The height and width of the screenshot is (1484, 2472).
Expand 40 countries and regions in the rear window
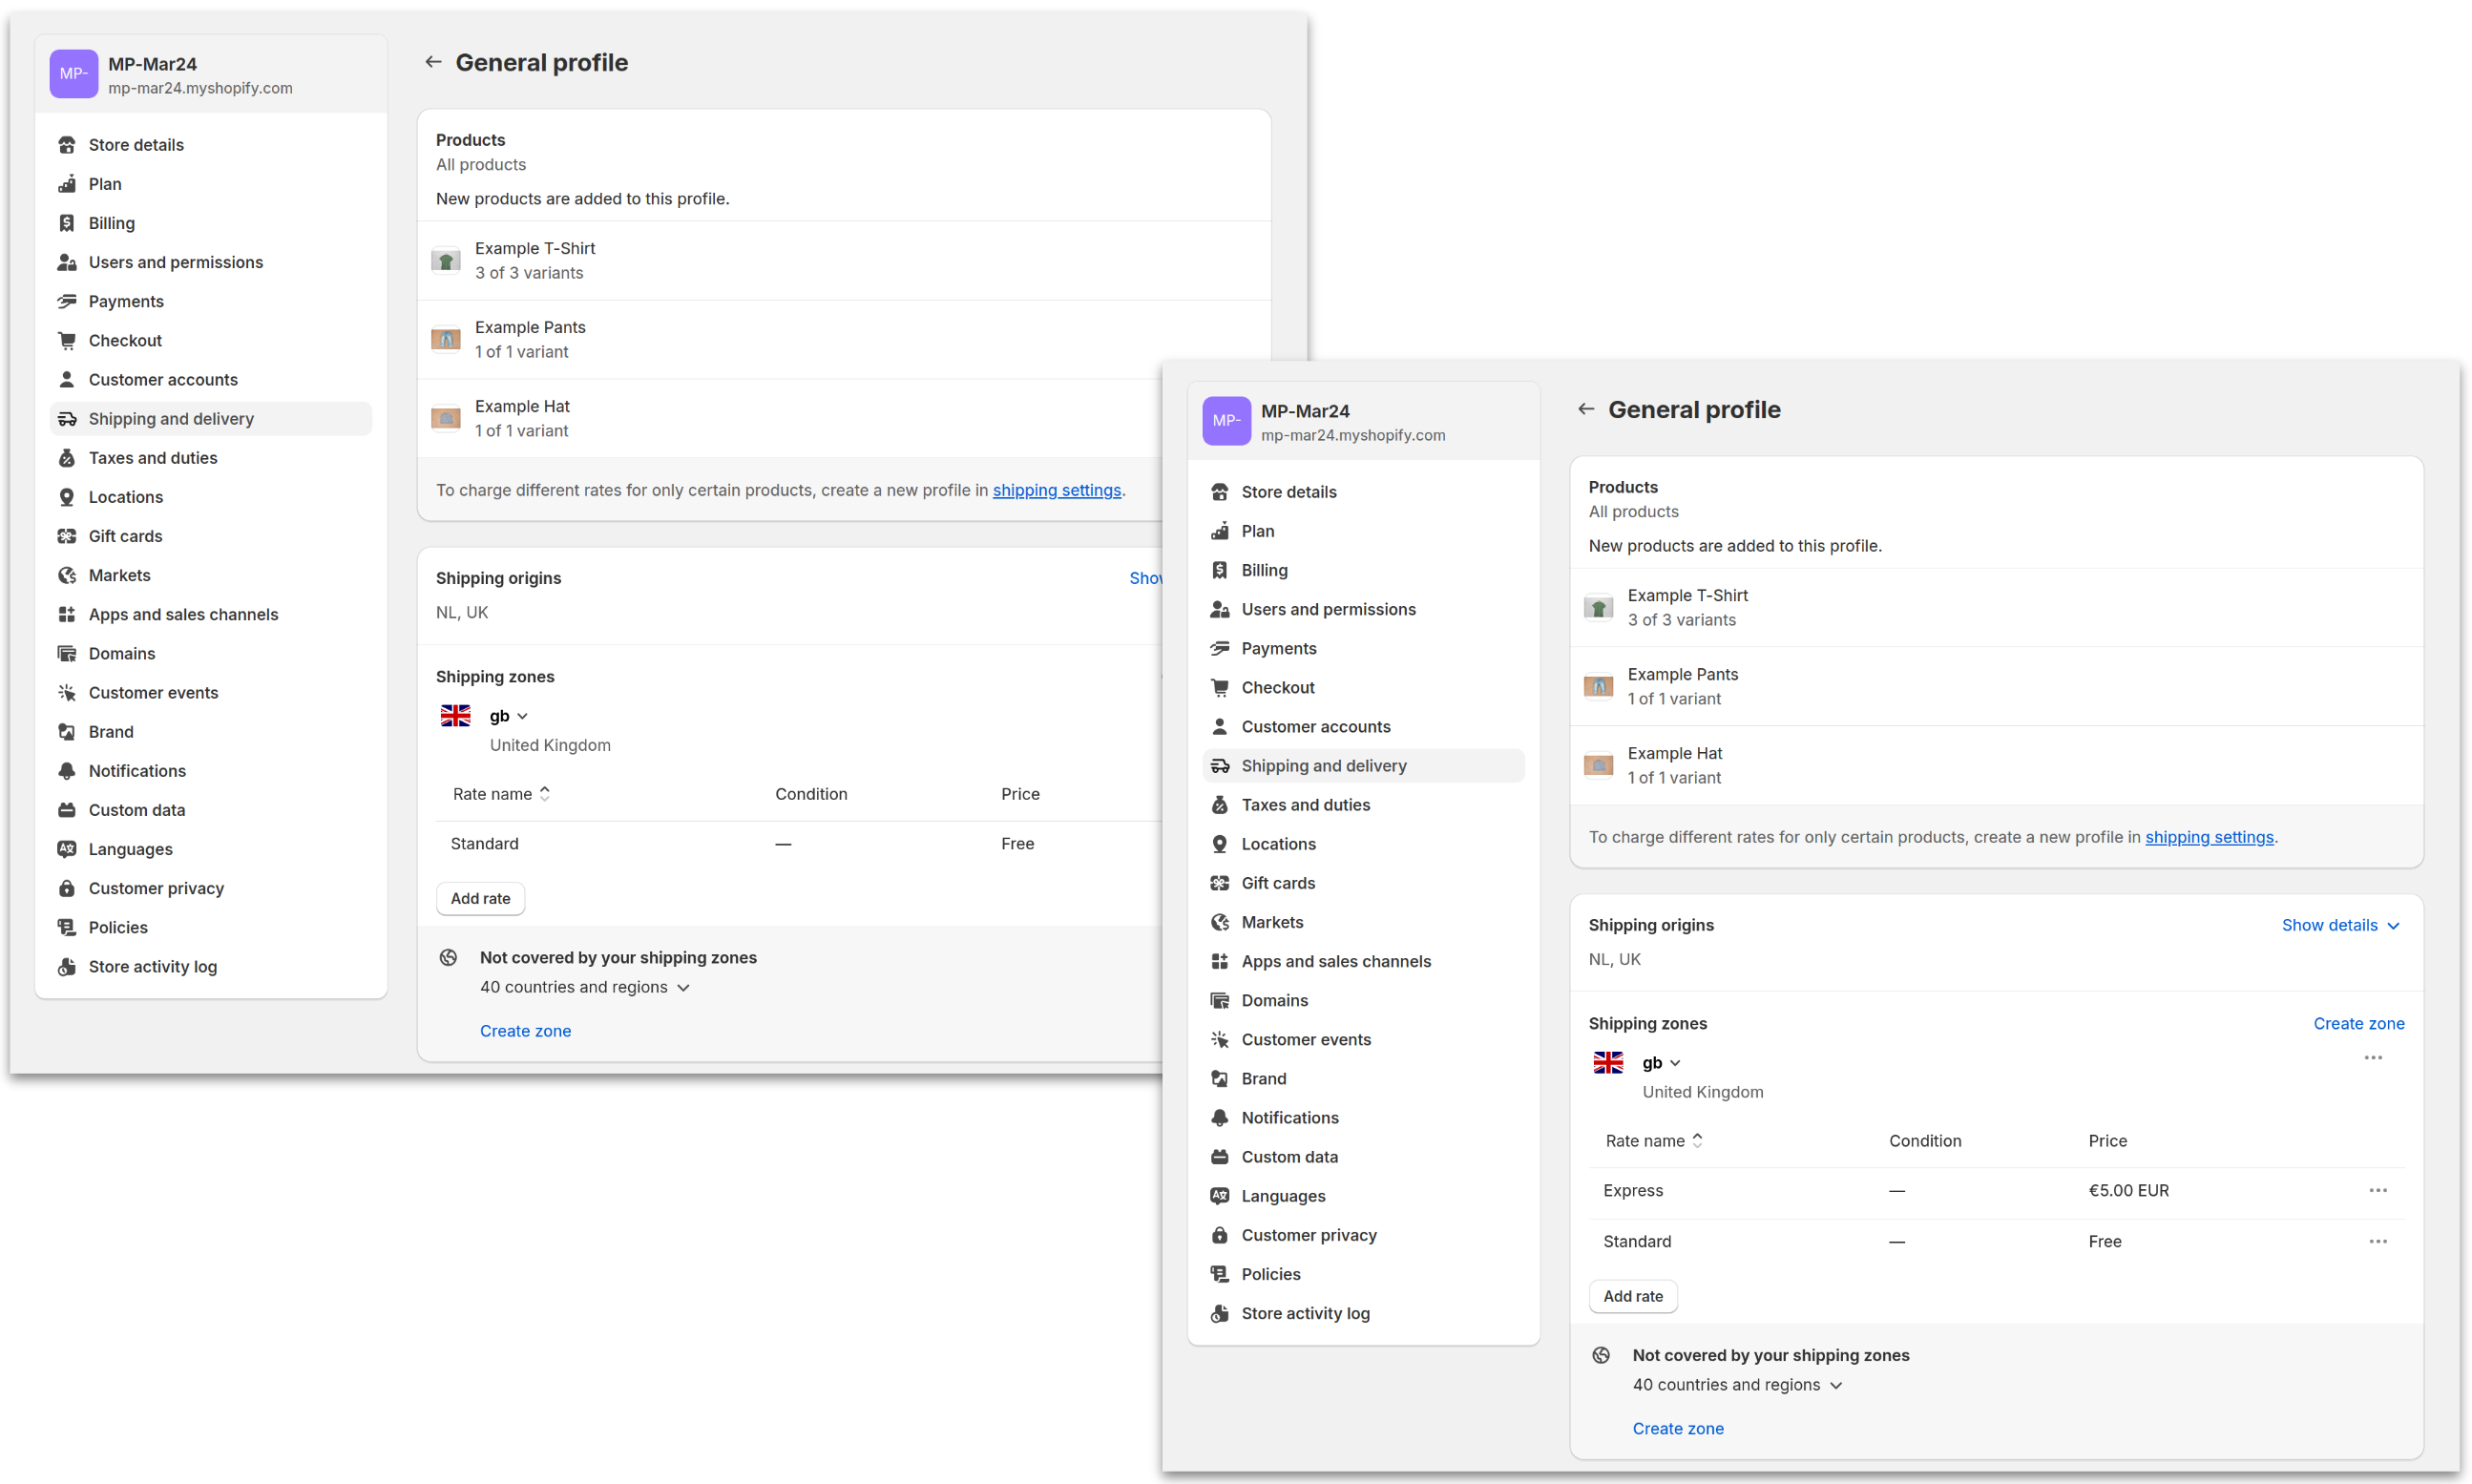point(585,987)
